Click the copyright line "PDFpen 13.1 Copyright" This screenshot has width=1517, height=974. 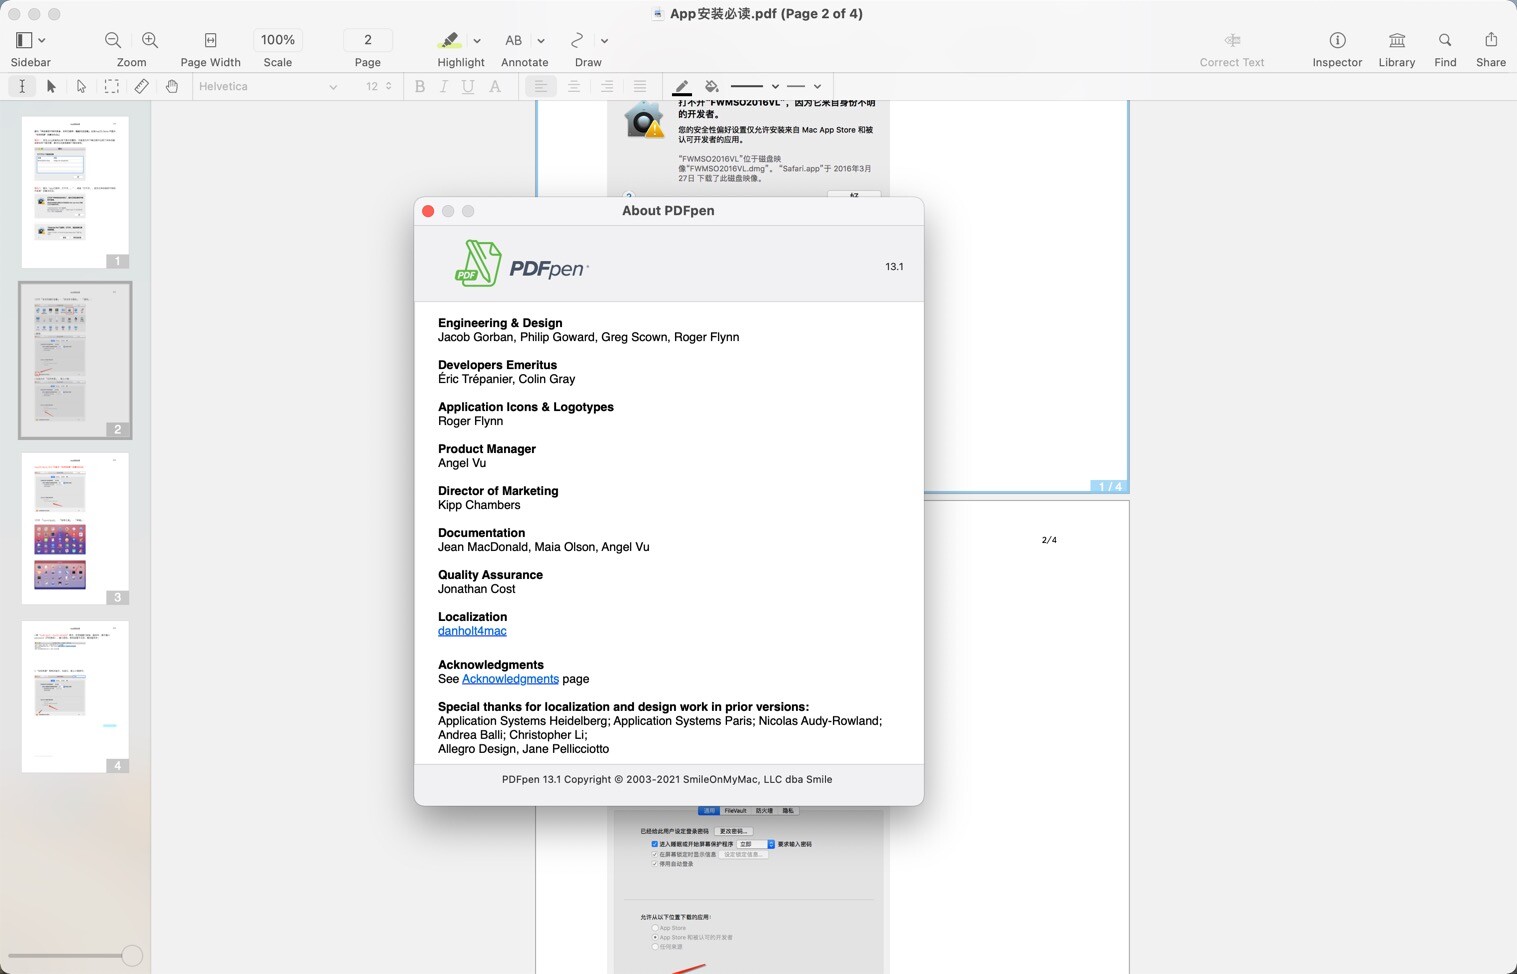pos(667,780)
